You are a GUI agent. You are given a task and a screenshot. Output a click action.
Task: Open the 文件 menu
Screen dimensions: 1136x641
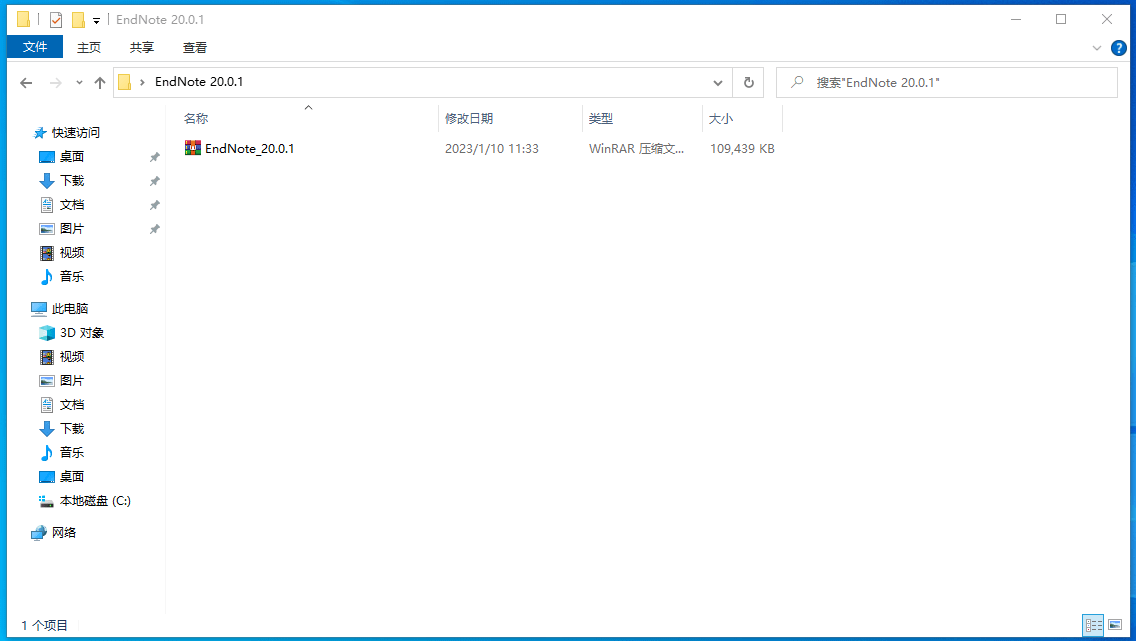[x=35, y=47]
